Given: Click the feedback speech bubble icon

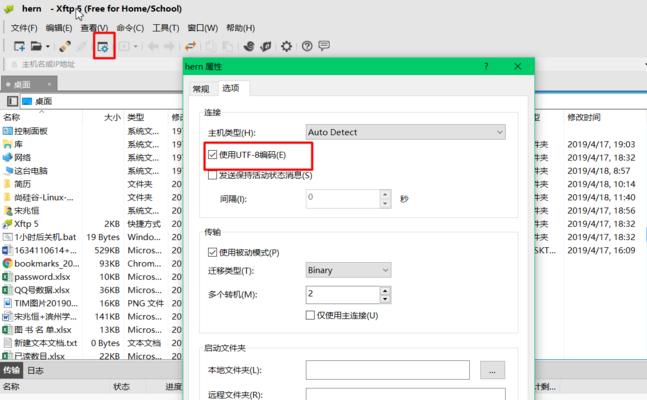Looking at the screenshot, I should pyautogui.click(x=324, y=46).
